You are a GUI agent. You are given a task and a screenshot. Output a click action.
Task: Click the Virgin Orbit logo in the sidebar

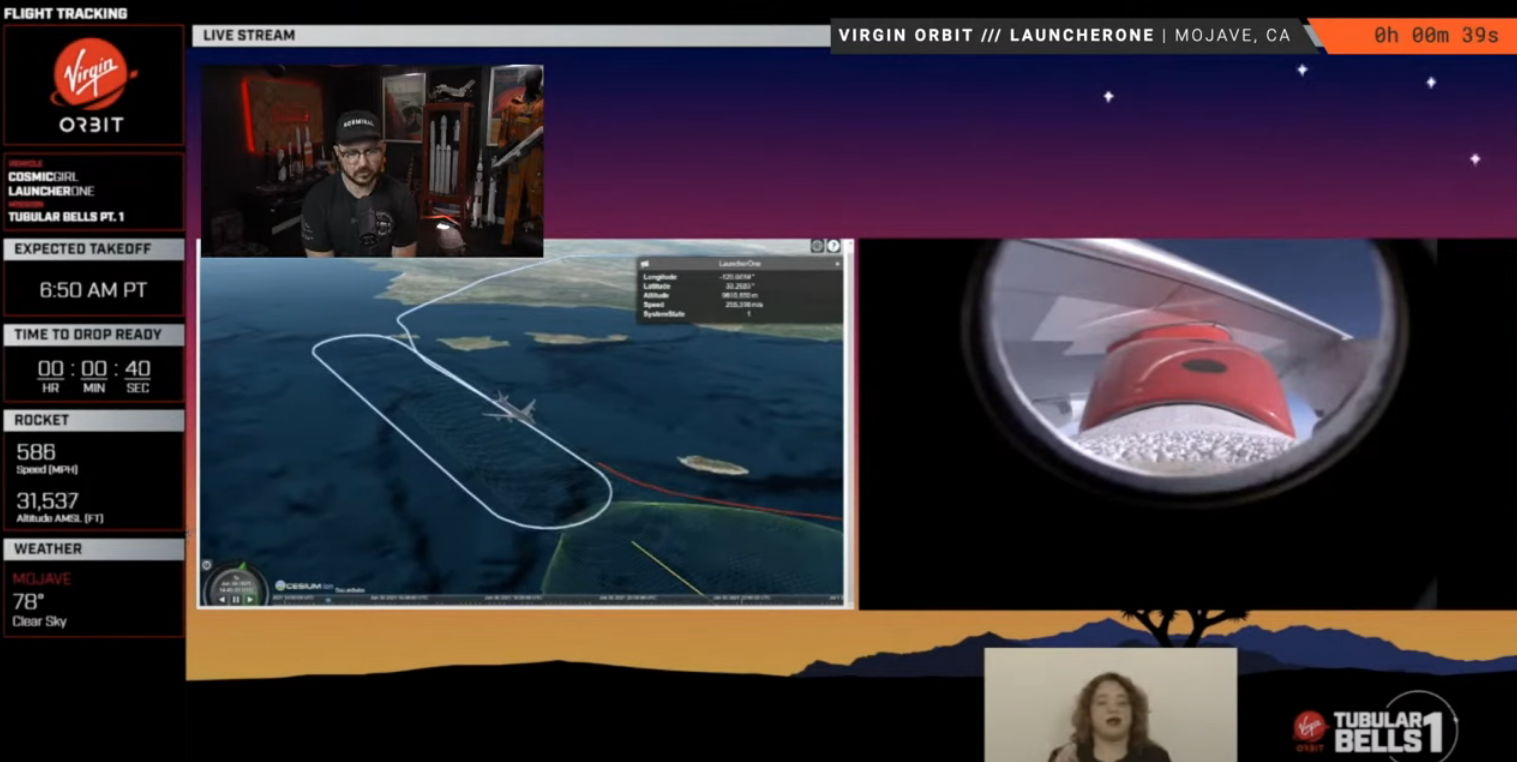pos(93,85)
